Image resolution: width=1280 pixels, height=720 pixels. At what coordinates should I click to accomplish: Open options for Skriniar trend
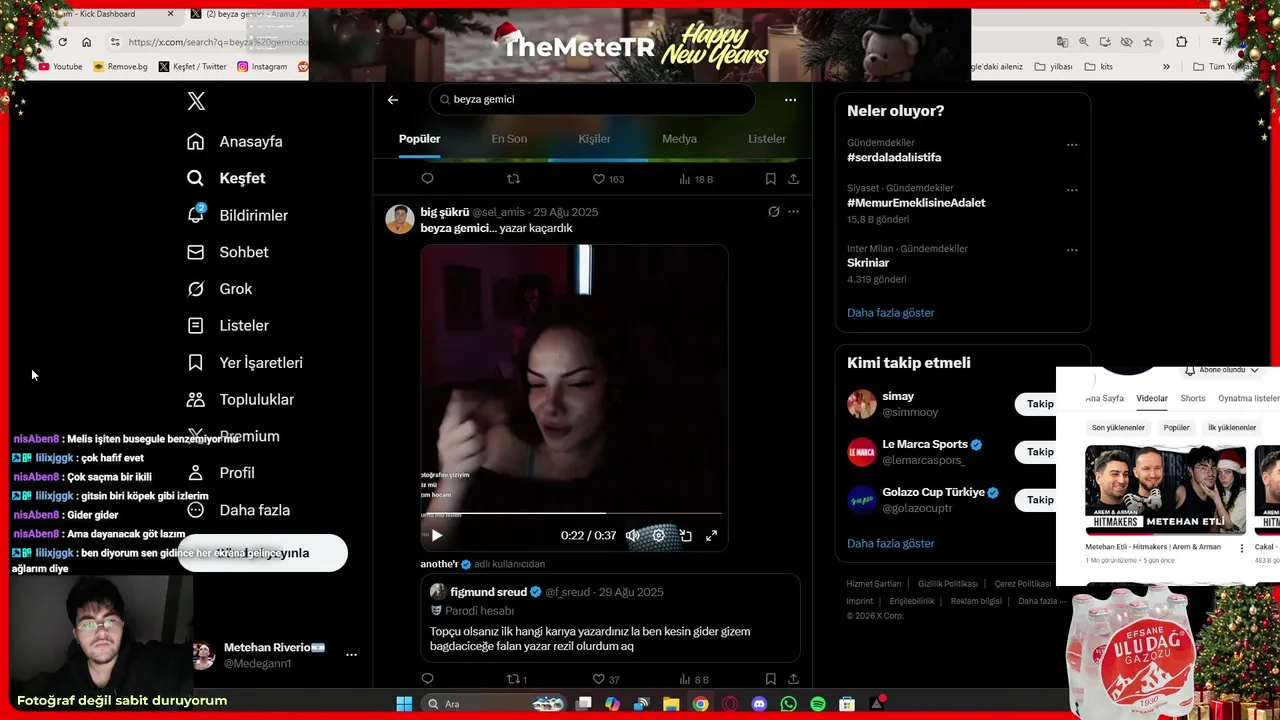tap(1072, 250)
